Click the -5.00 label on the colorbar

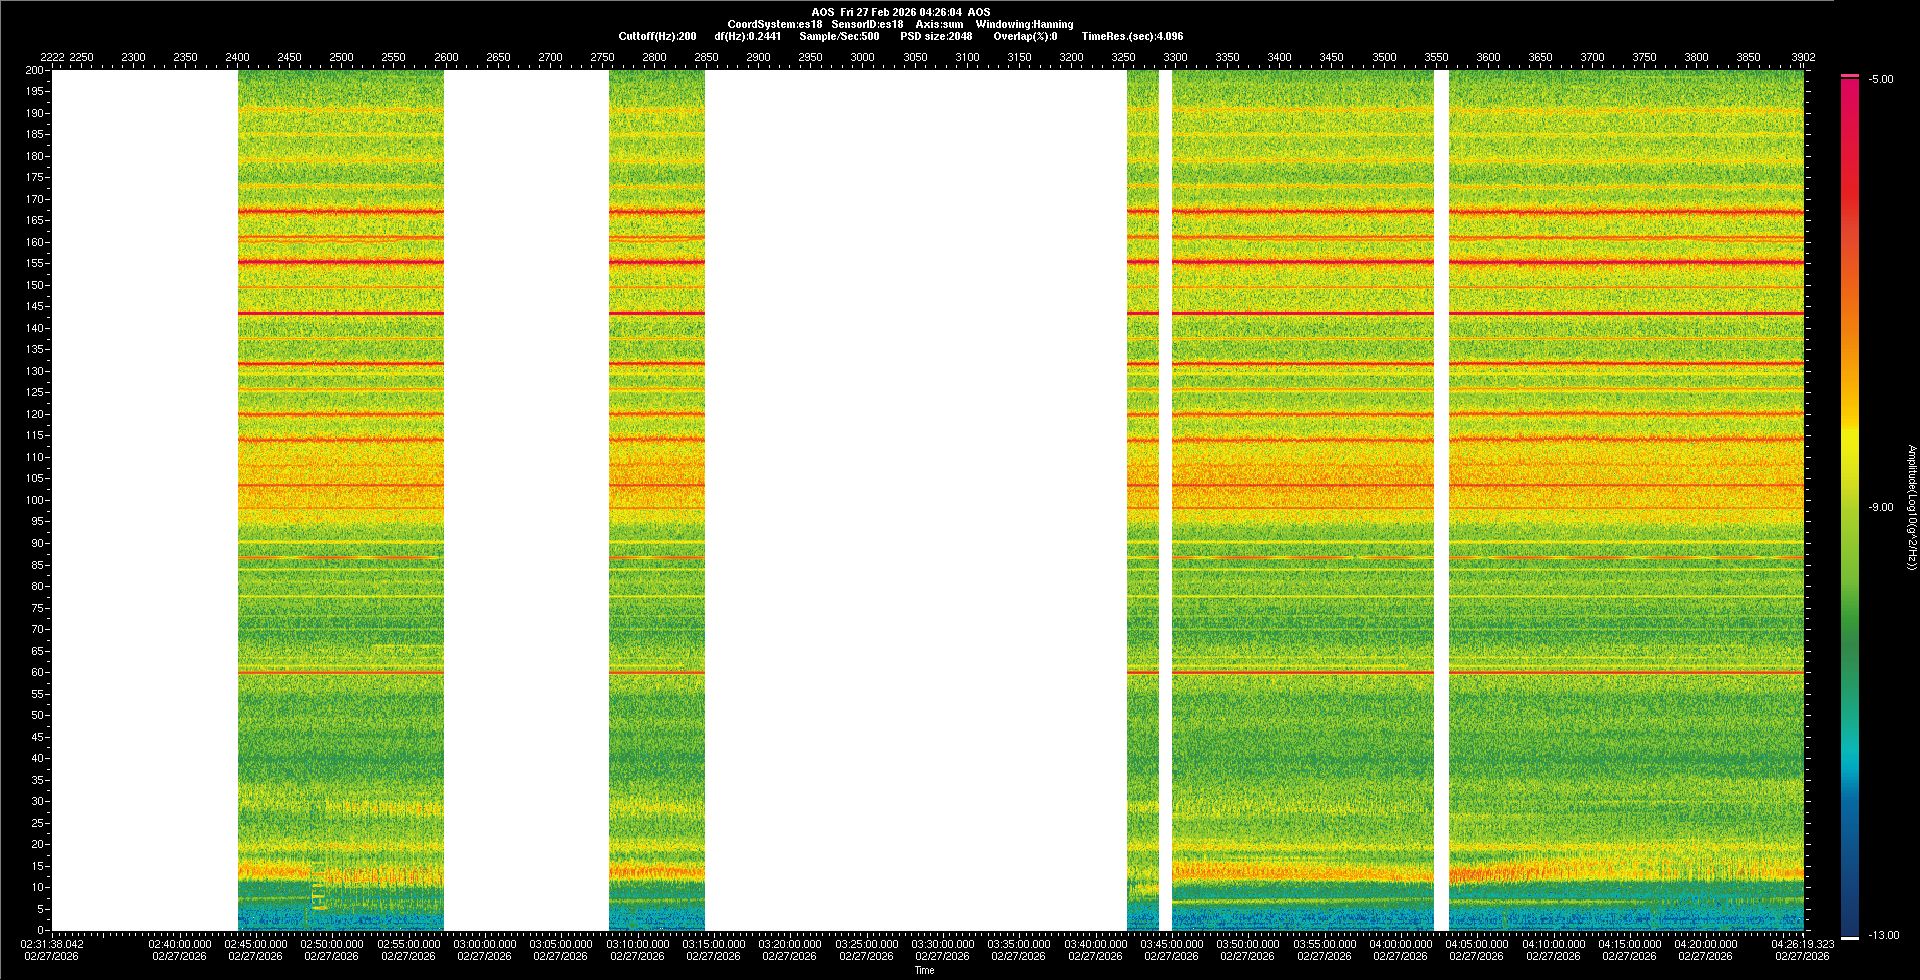pos(1881,80)
